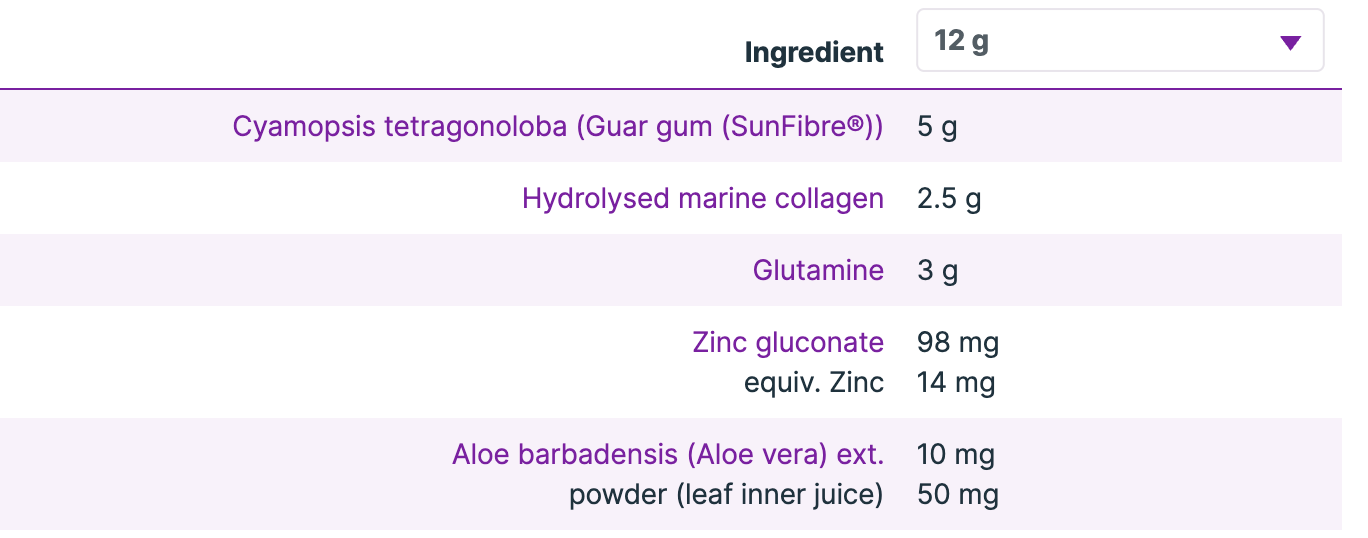Select the 3 g Glutamine amount
1368x538 pixels.
pyautogui.click(x=937, y=270)
